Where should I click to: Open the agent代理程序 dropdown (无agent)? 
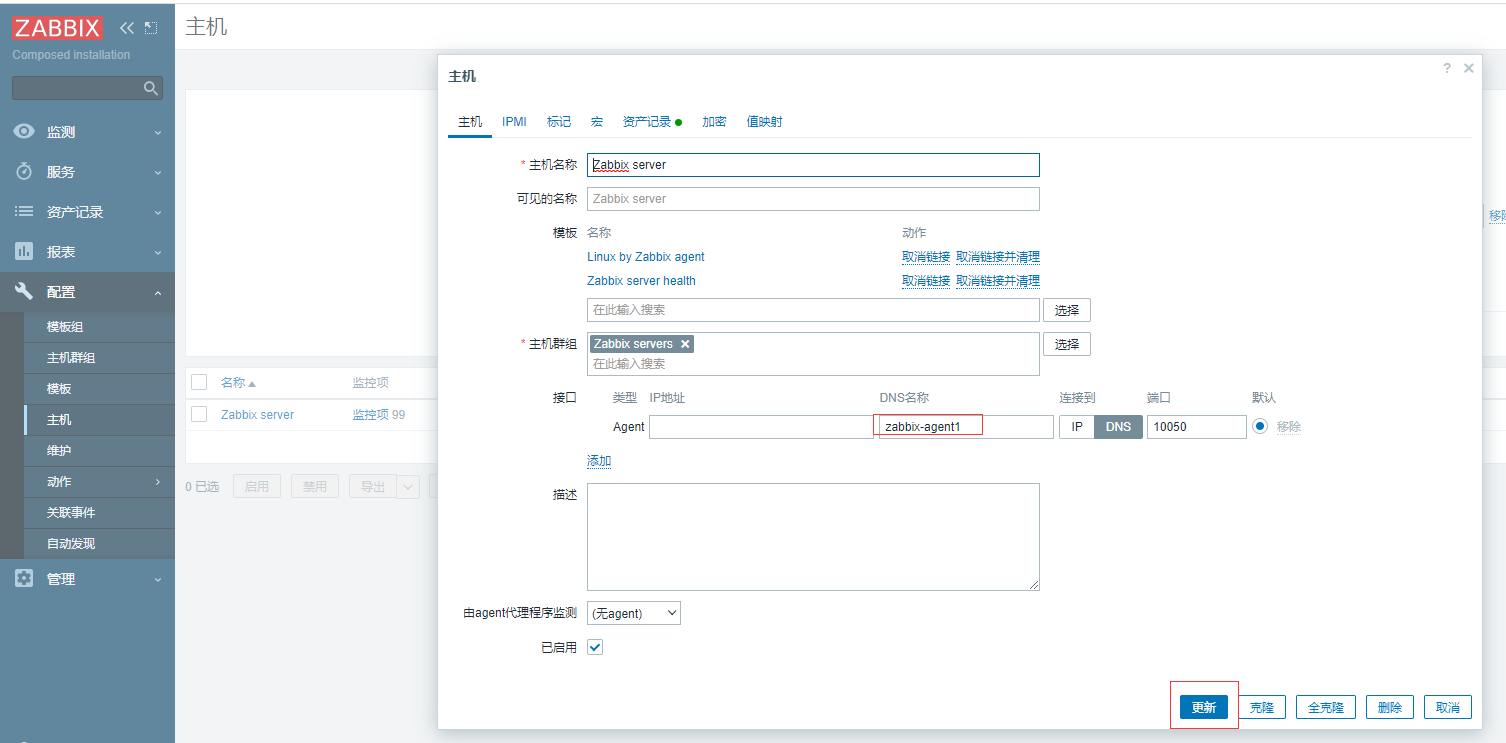[634, 613]
